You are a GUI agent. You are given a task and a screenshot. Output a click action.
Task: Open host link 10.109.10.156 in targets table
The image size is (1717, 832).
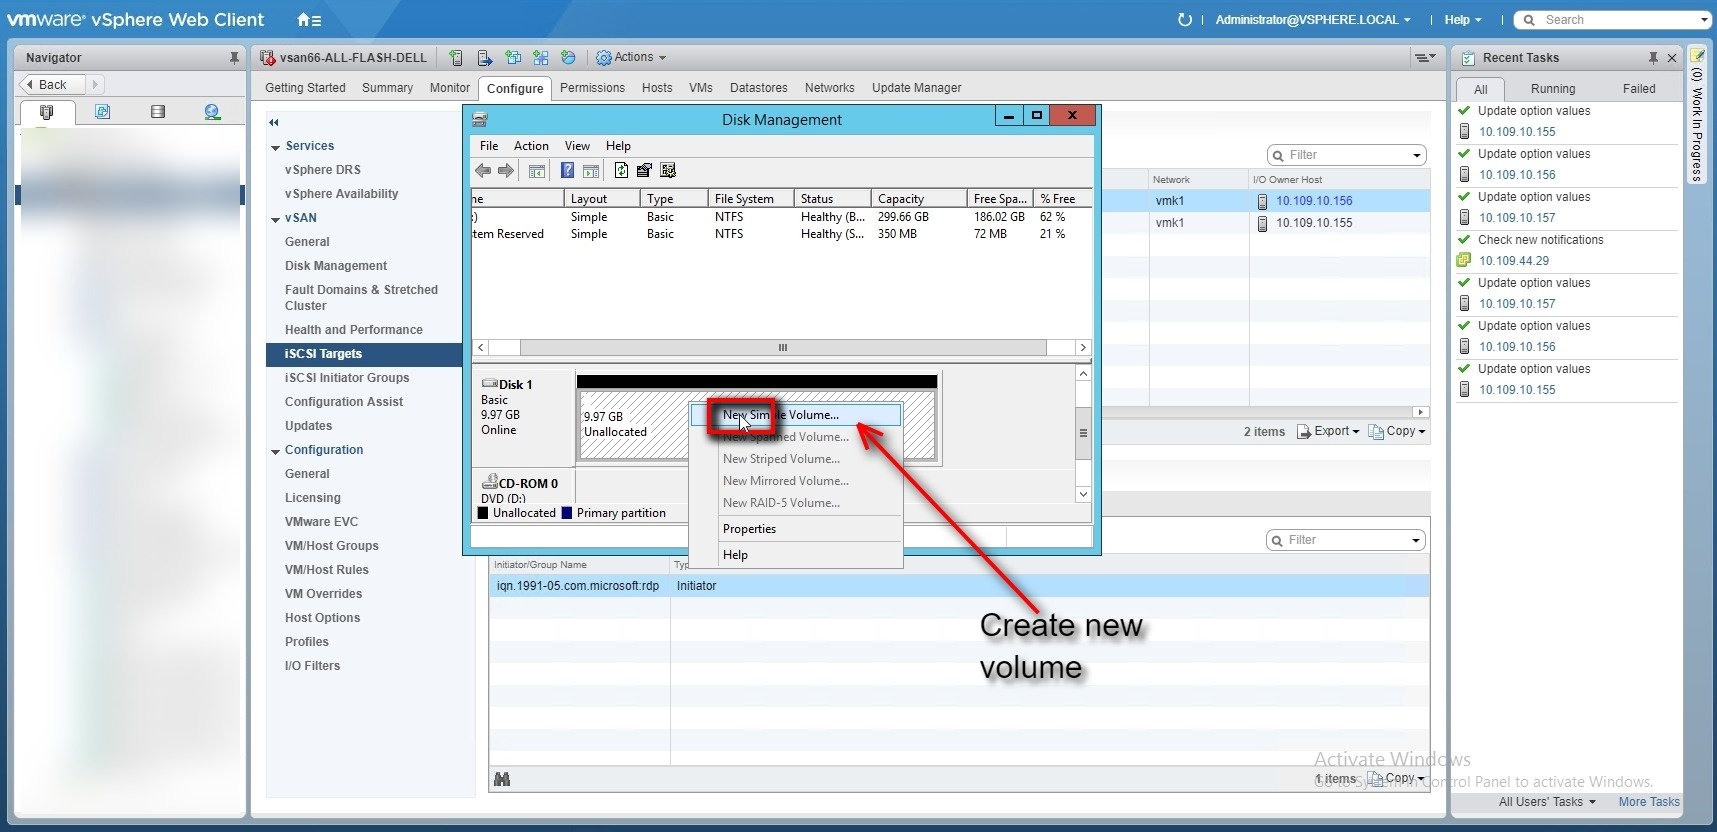point(1313,201)
